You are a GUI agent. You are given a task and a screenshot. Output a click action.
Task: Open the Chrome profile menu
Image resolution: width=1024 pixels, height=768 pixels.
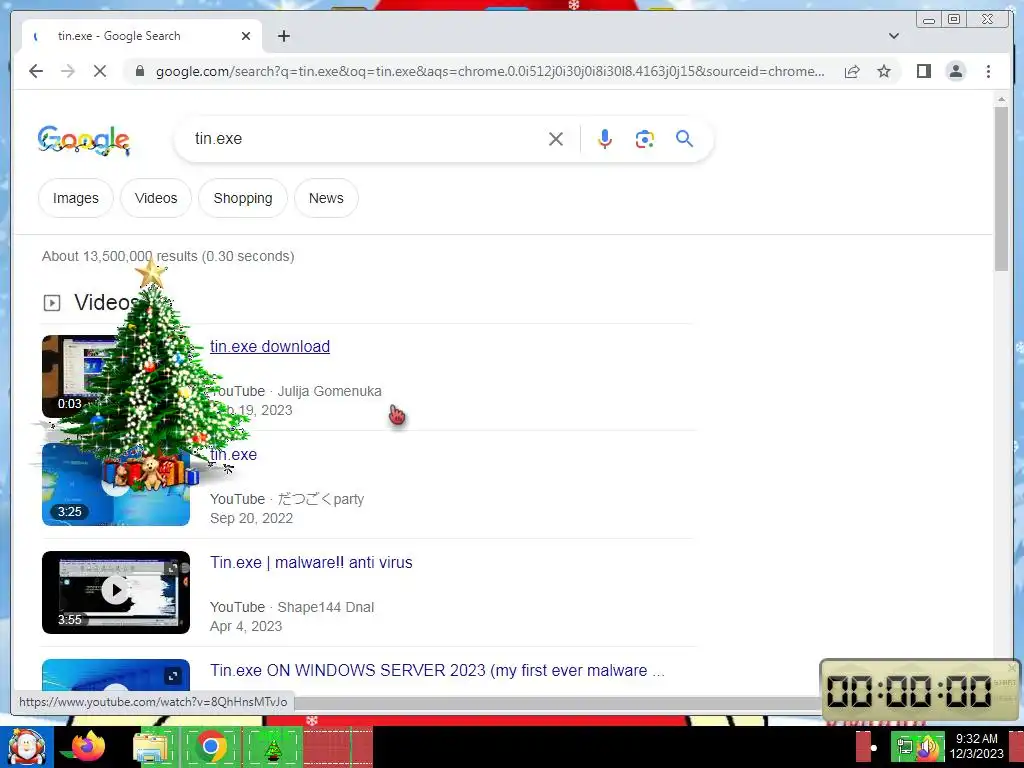click(x=955, y=71)
